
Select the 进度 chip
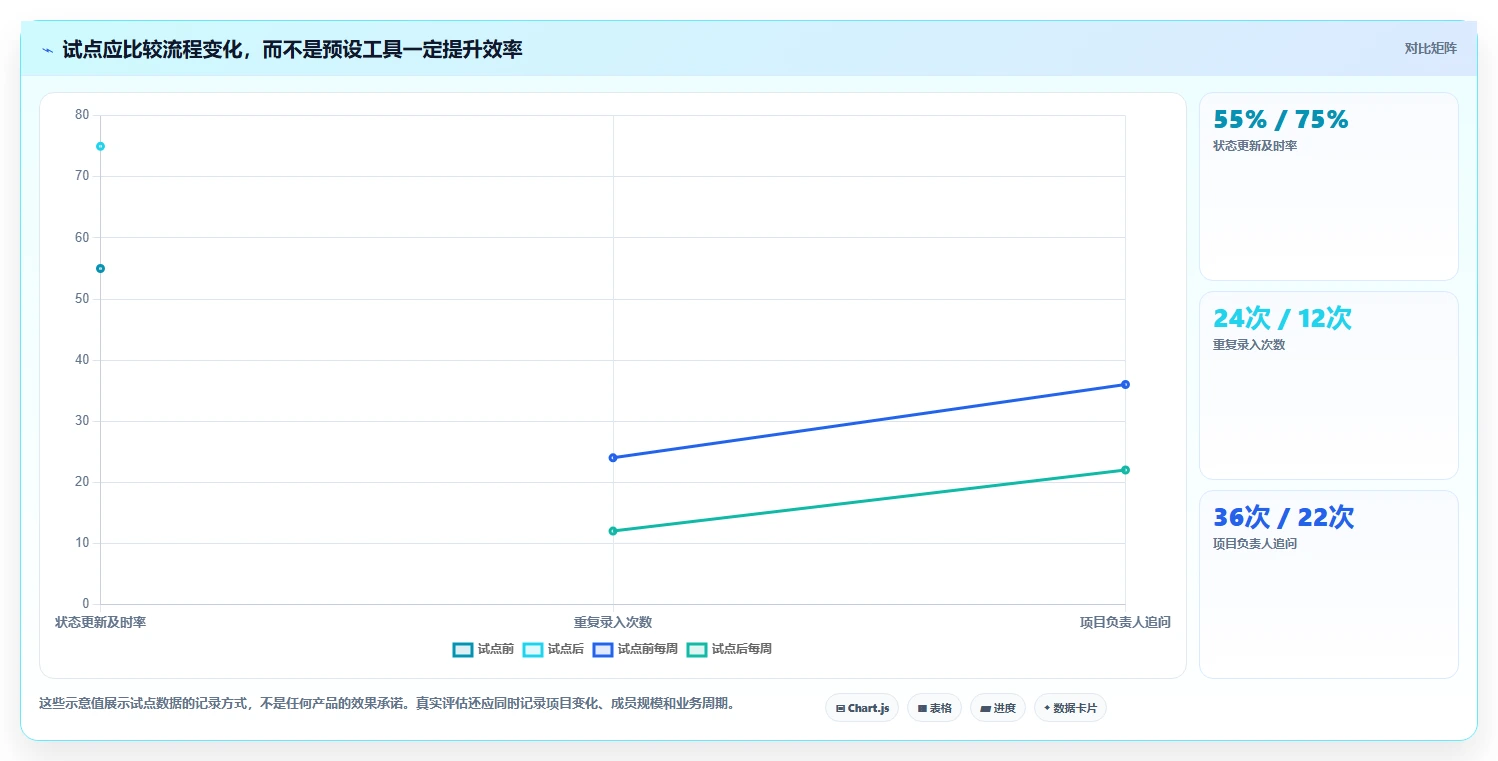[998, 708]
